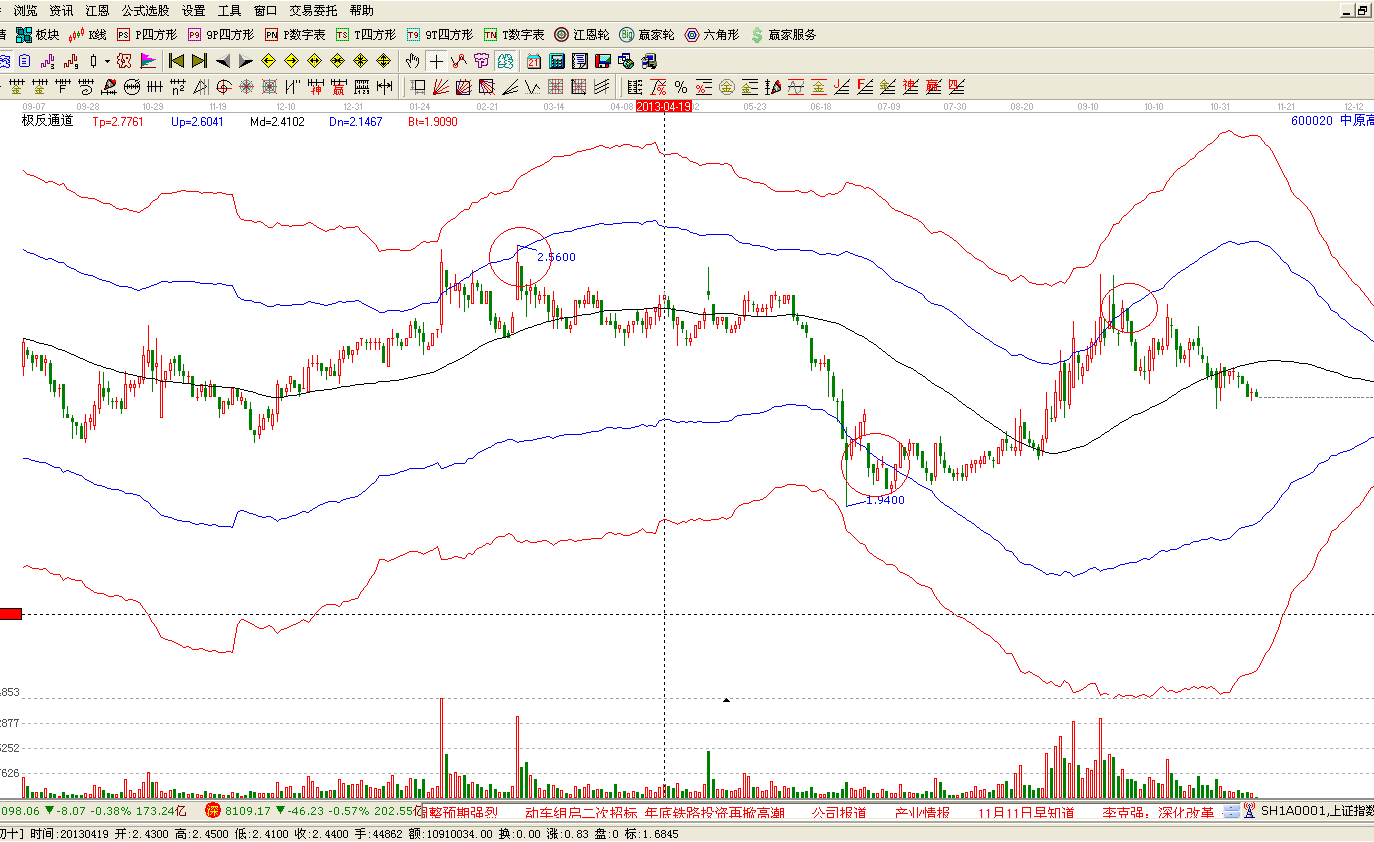Open the P四方形 square chart
Viewport: 1374px width, 842px height.
[x=147, y=35]
